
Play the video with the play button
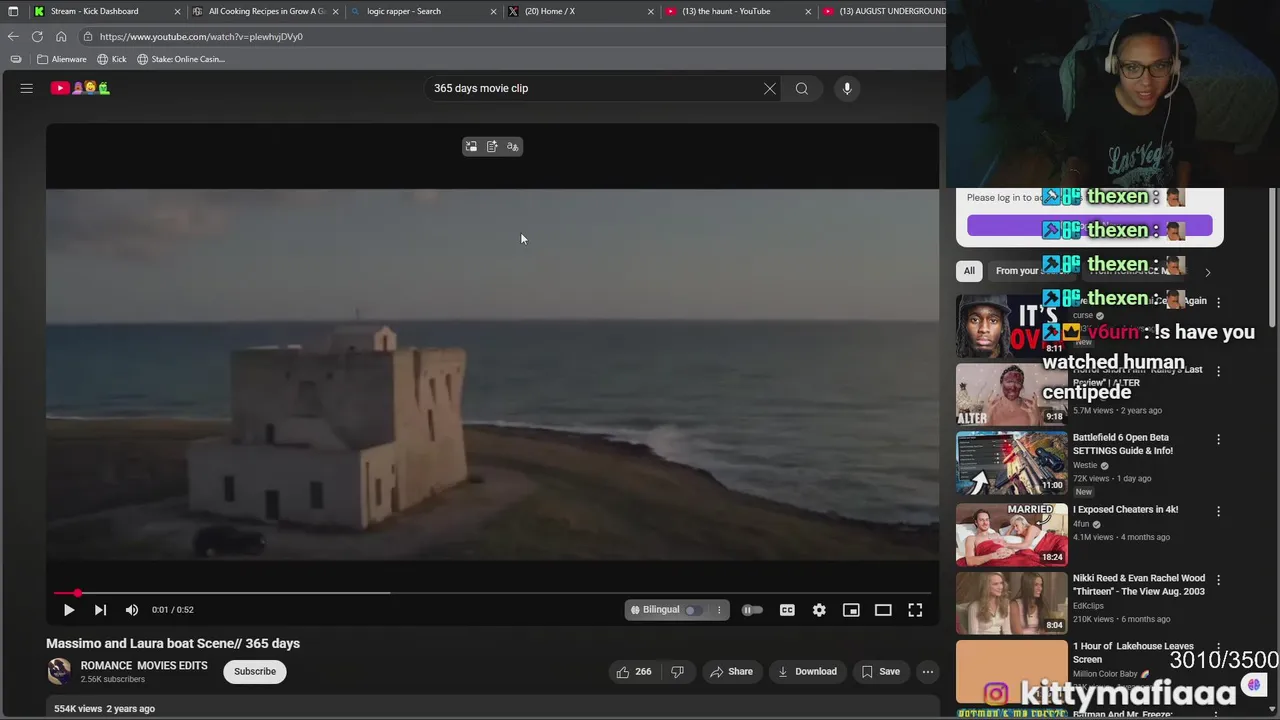(69, 610)
